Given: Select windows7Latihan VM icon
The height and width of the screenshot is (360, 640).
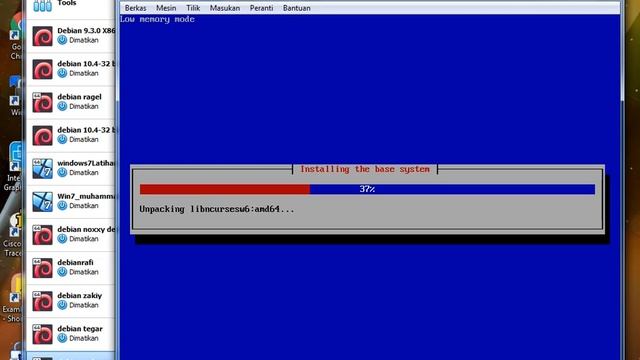Looking at the screenshot, I should tap(42, 168).
